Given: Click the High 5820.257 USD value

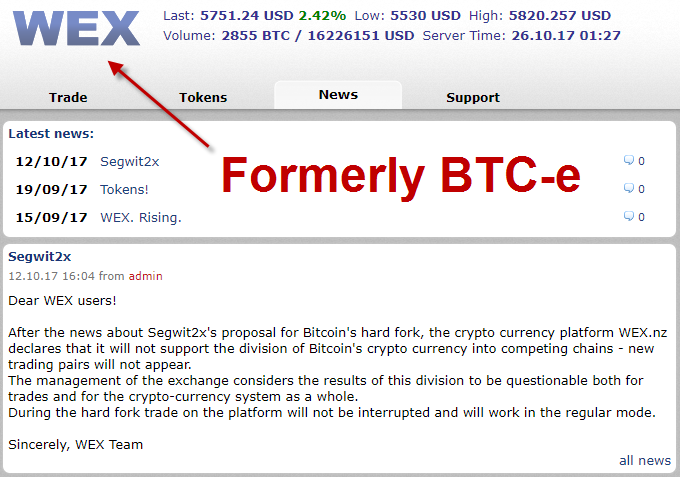Looking at the screenshot, I should pyautogui.click(x=559, y=16).
